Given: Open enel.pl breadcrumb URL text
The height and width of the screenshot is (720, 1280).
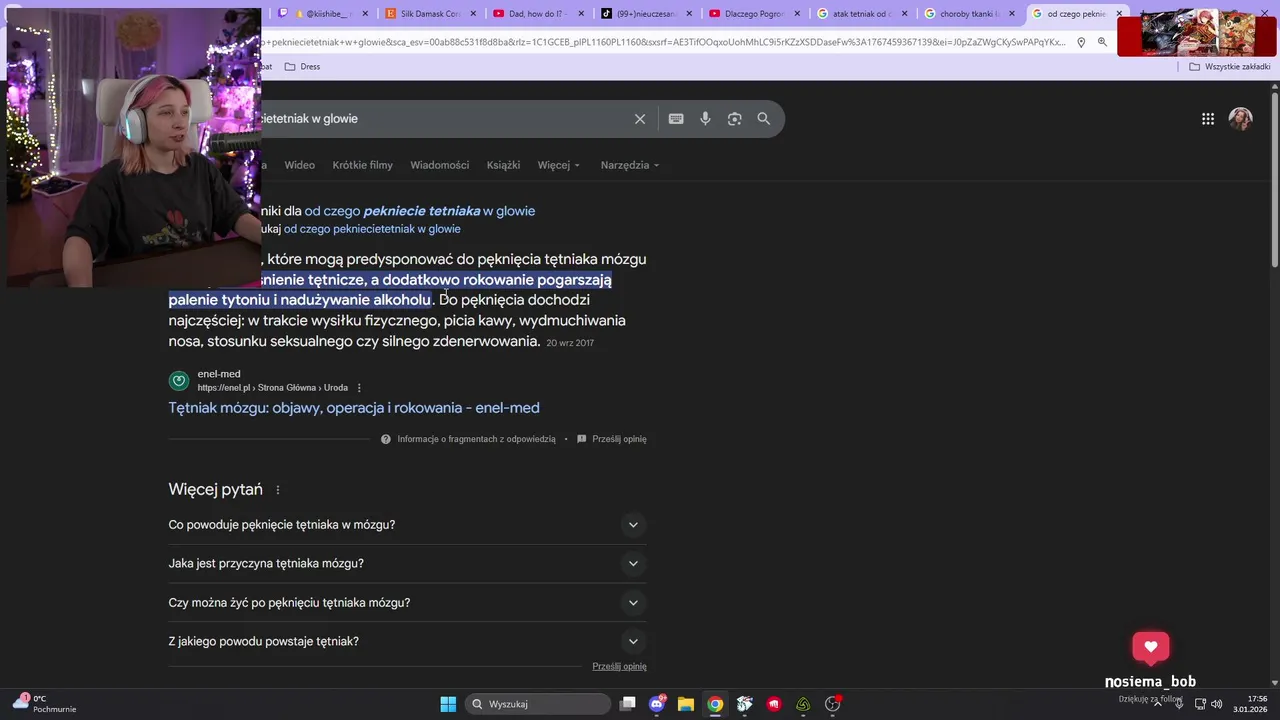Looking at the screenshot, I should click(272, 388).
